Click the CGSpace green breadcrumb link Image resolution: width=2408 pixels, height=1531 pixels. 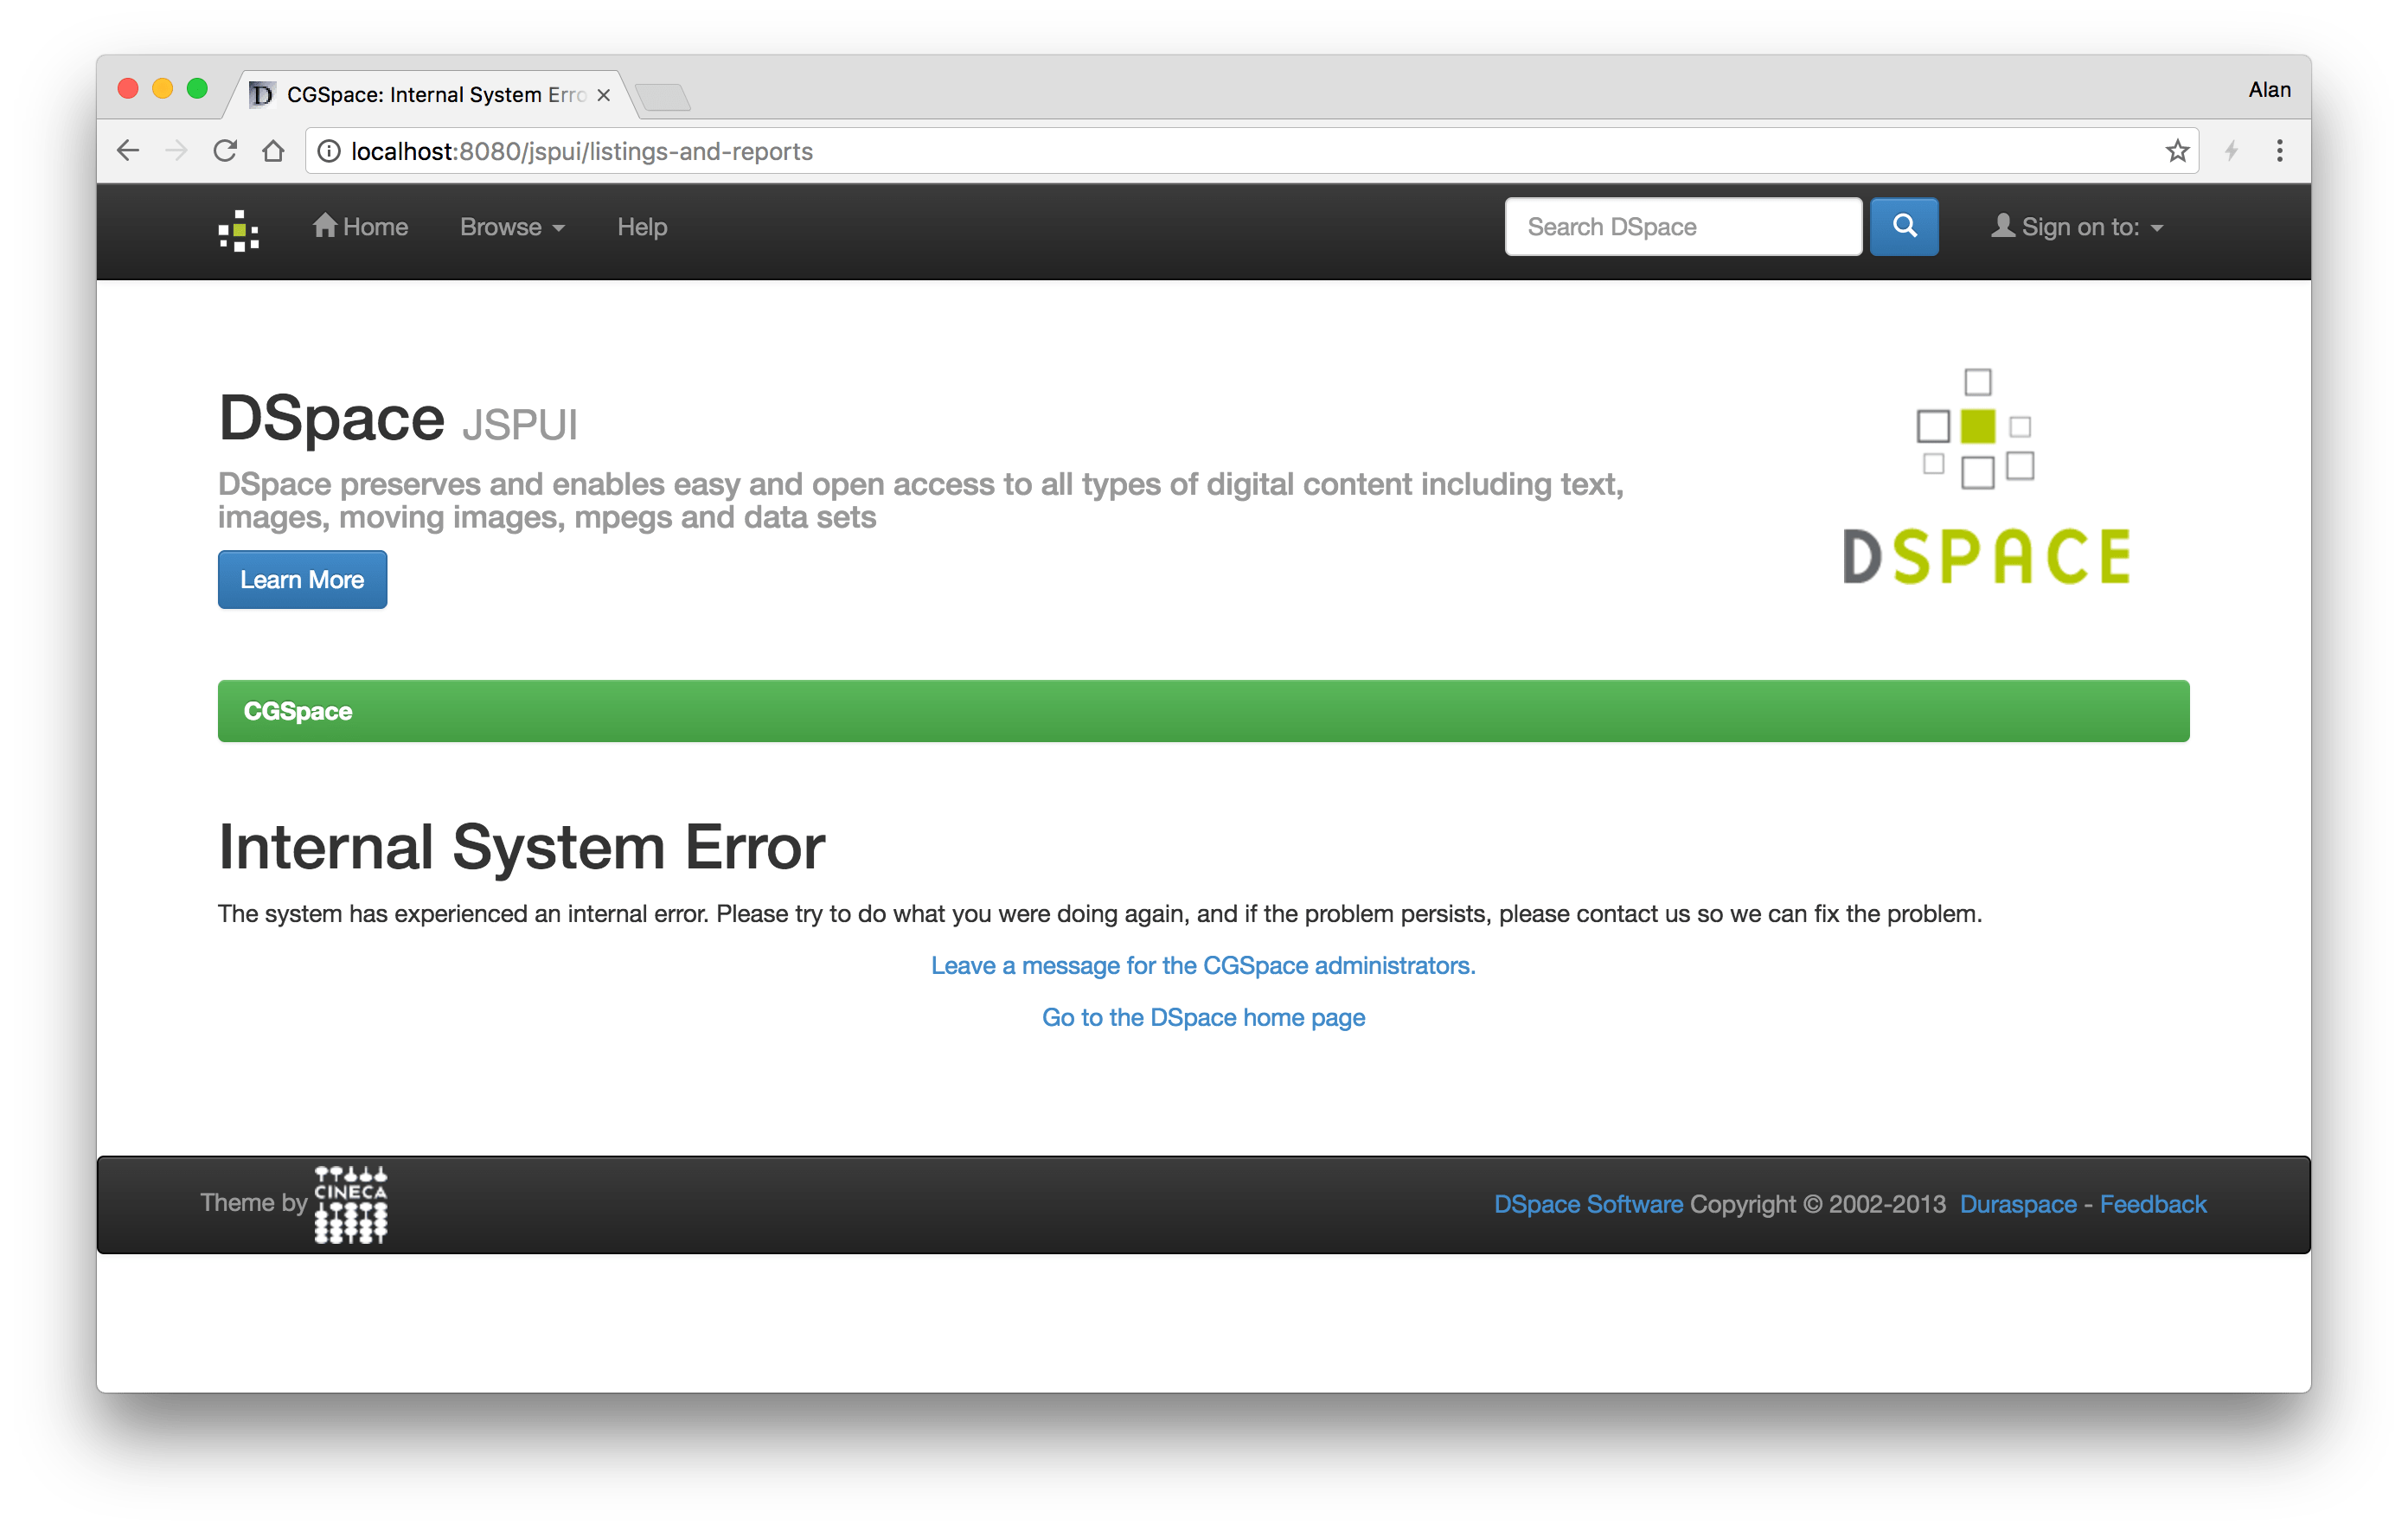298,711
